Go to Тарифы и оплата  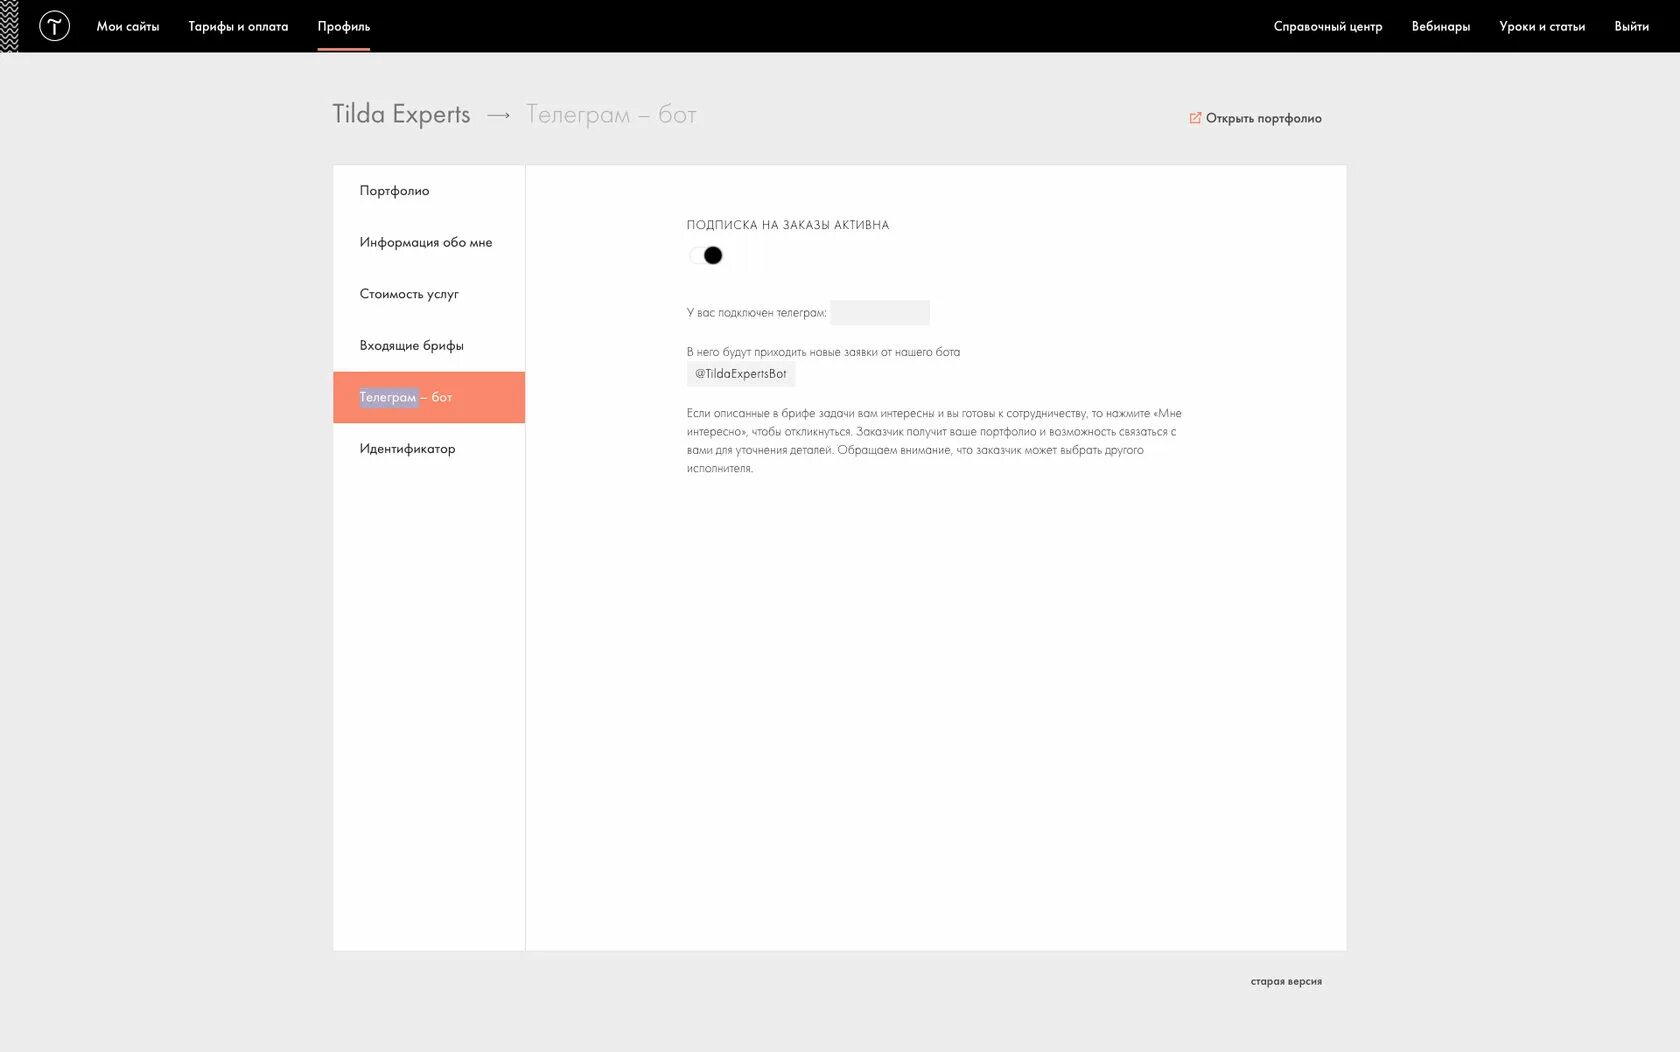click(x=238, y=26)
